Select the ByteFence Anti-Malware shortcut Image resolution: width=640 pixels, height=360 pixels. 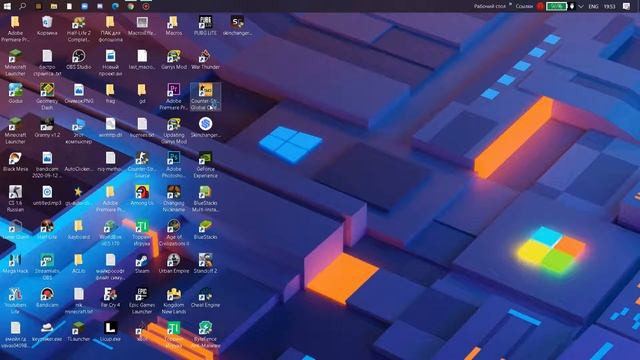pos(205,334)
